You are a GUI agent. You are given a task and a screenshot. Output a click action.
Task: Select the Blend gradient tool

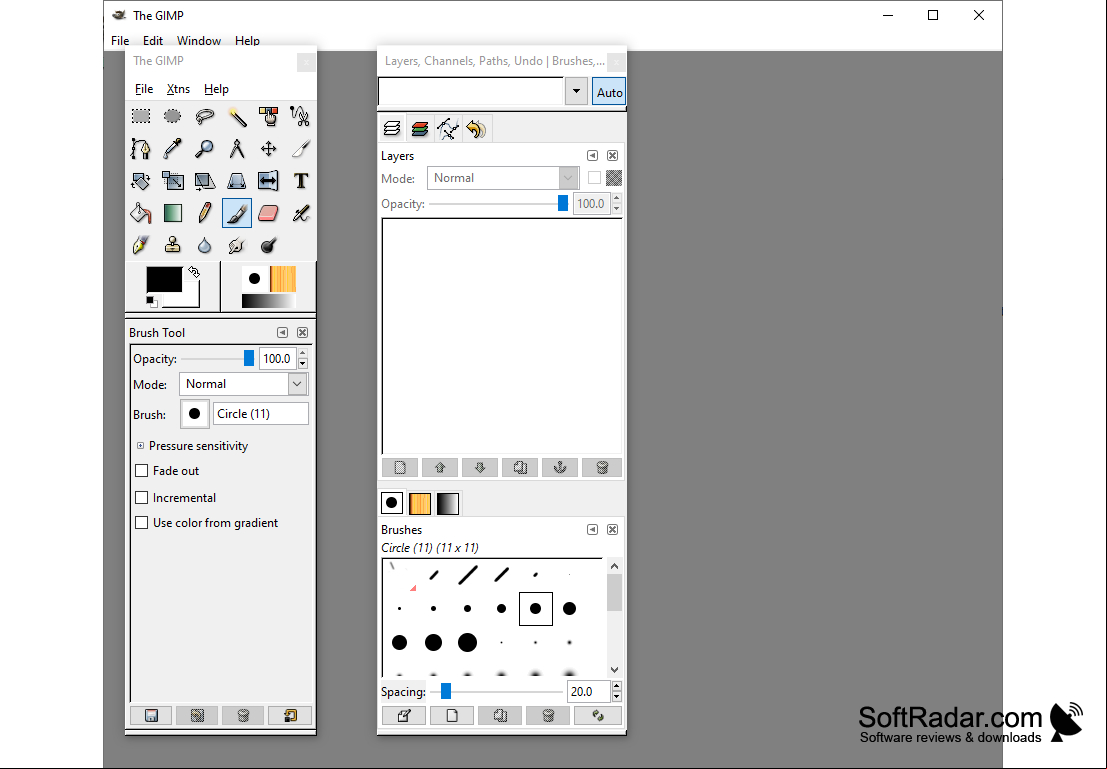(x=172, y=213)
